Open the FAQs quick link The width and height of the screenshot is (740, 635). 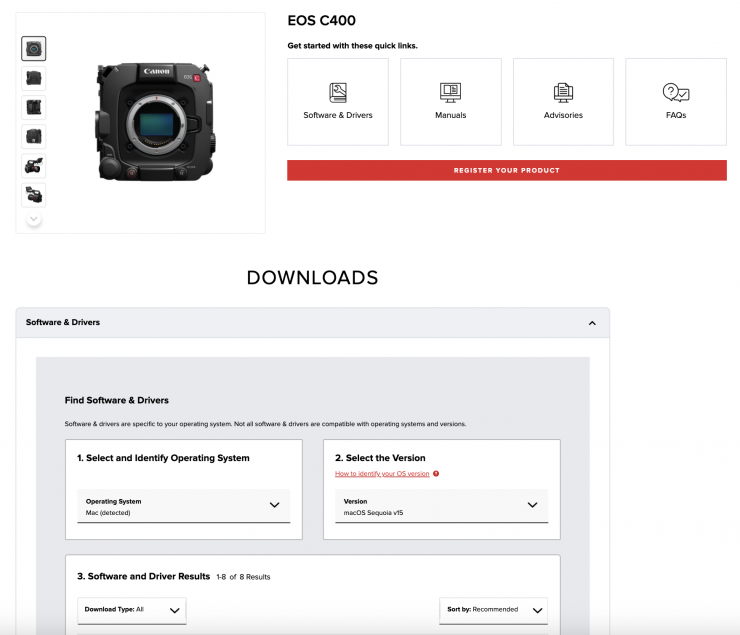[676, 101]
